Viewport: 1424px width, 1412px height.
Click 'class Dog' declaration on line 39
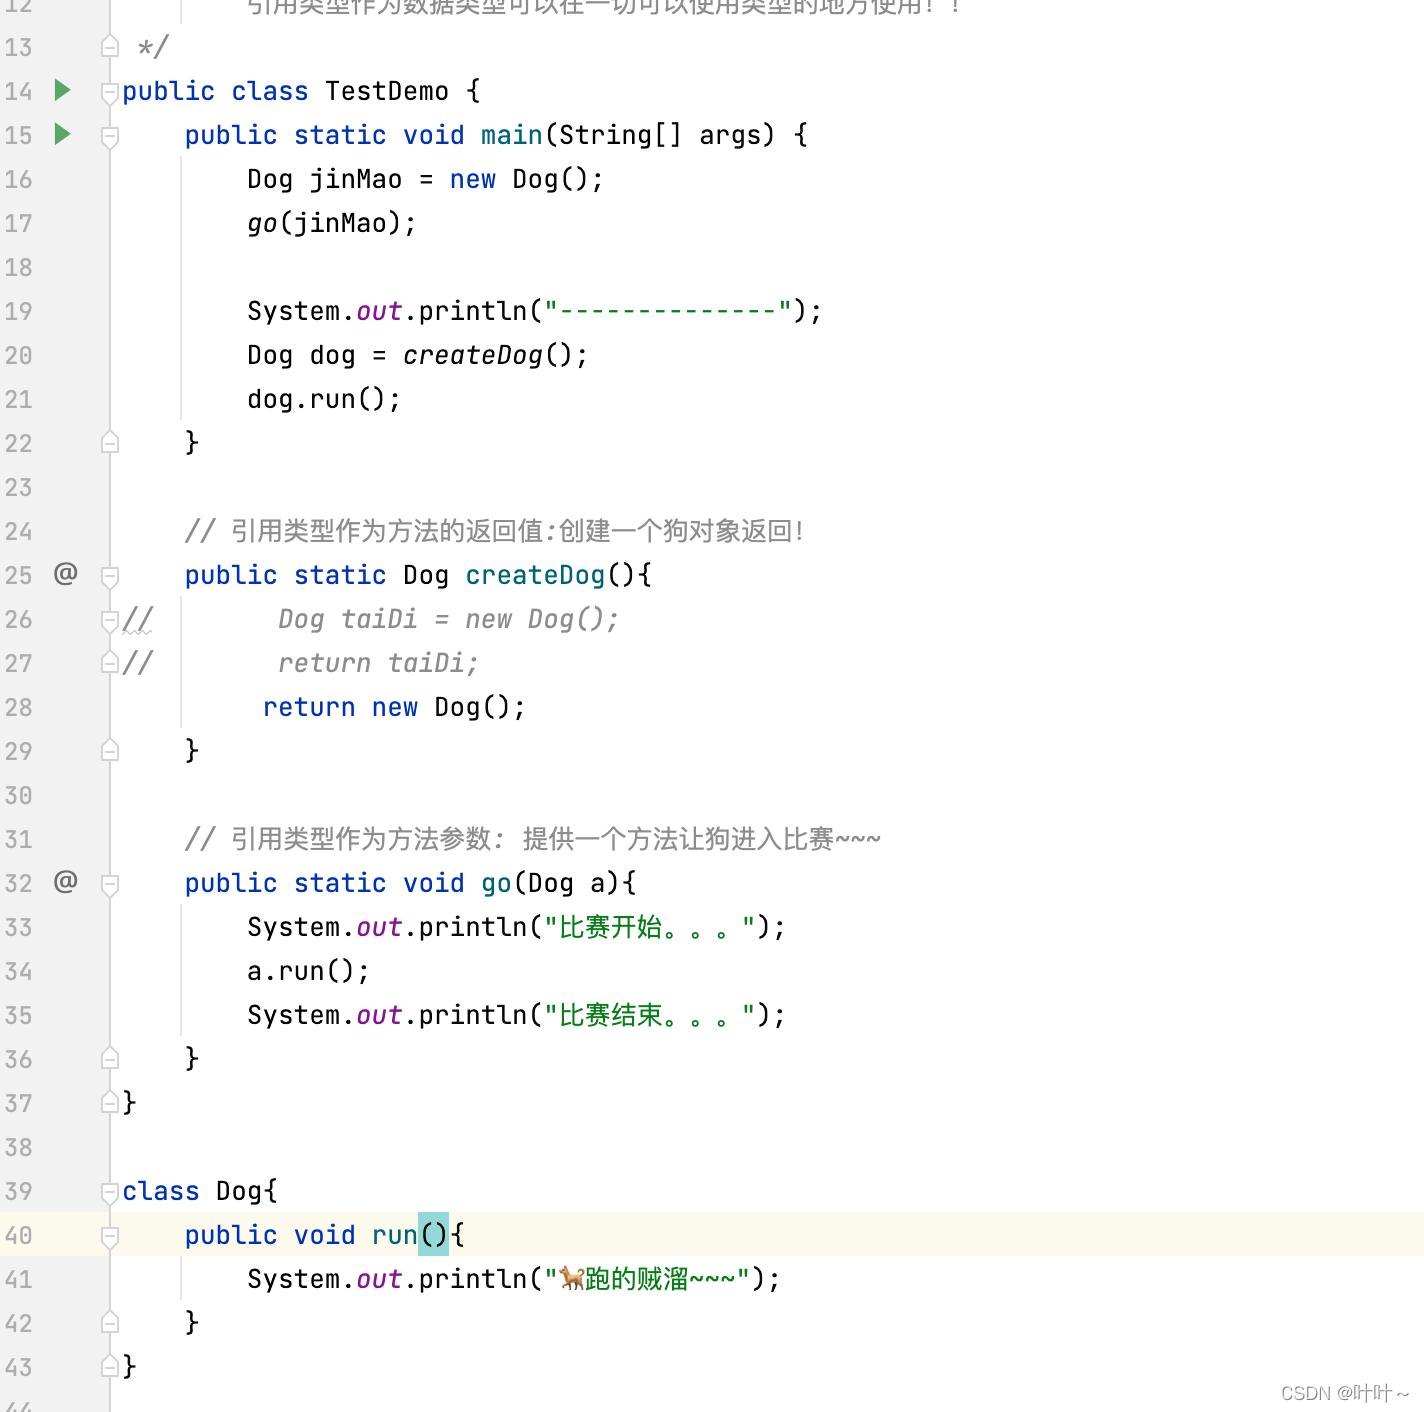(200, 1191)
